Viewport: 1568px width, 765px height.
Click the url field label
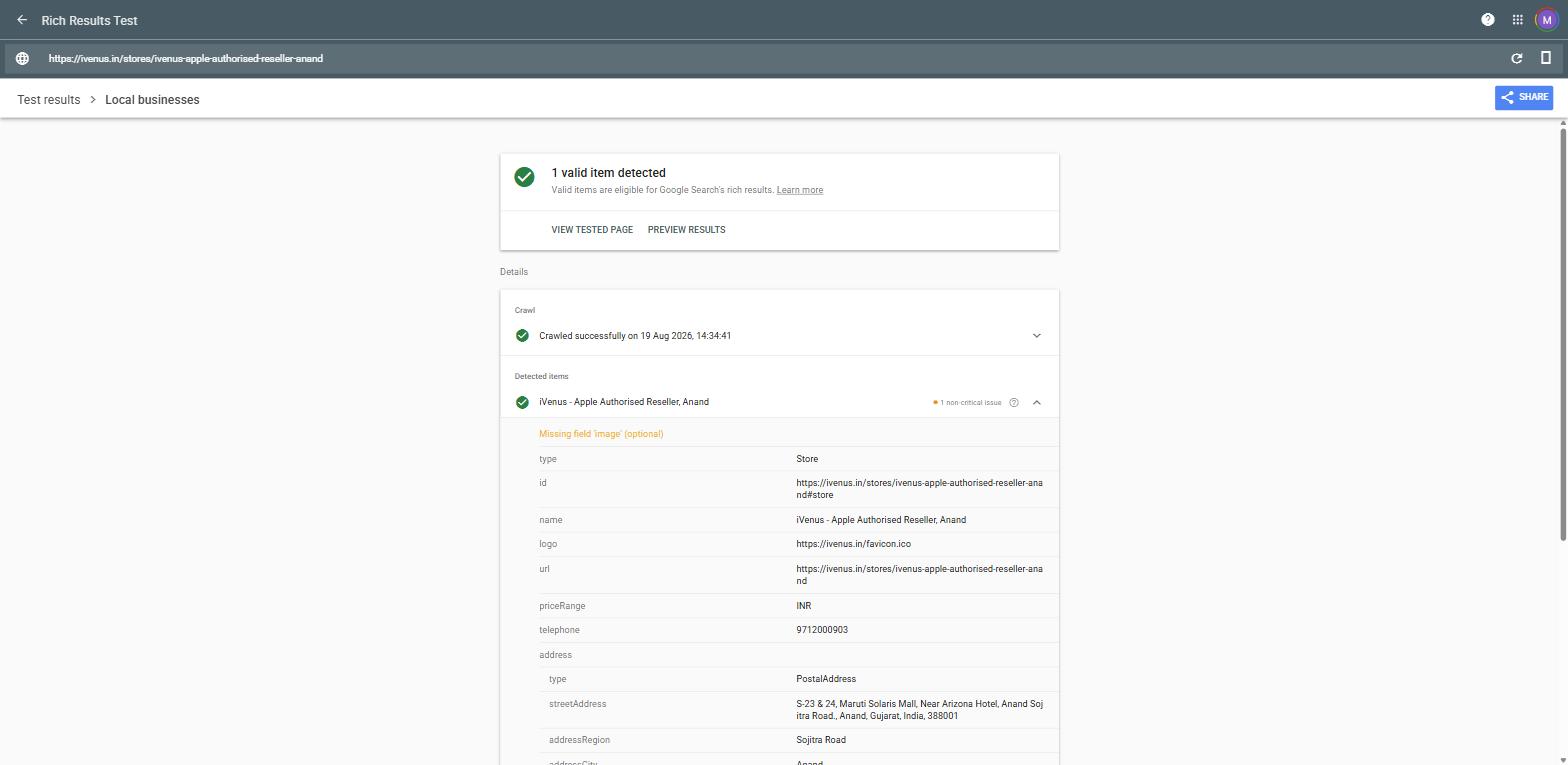(x=544, y=569)
